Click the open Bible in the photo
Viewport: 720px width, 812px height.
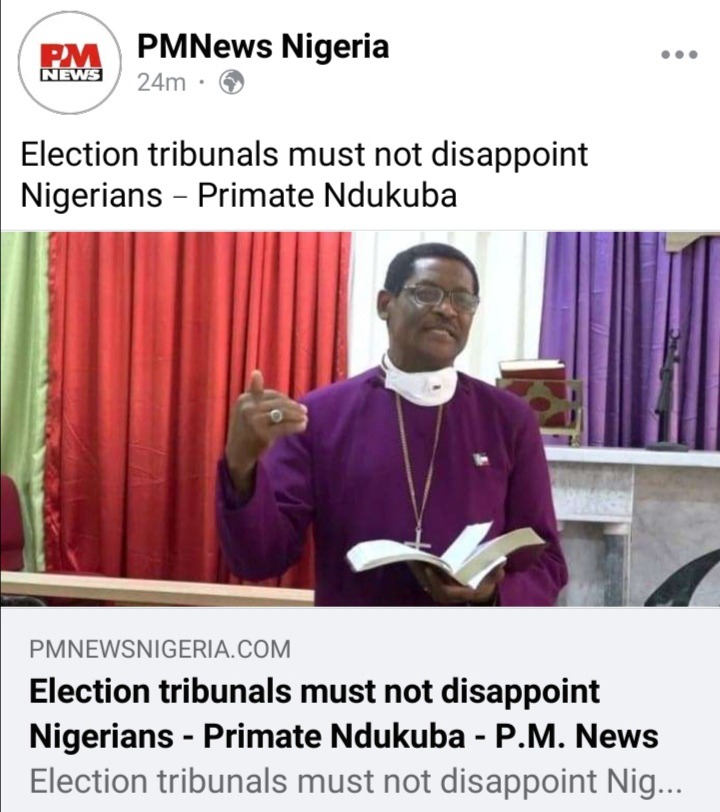pos(445,554)
